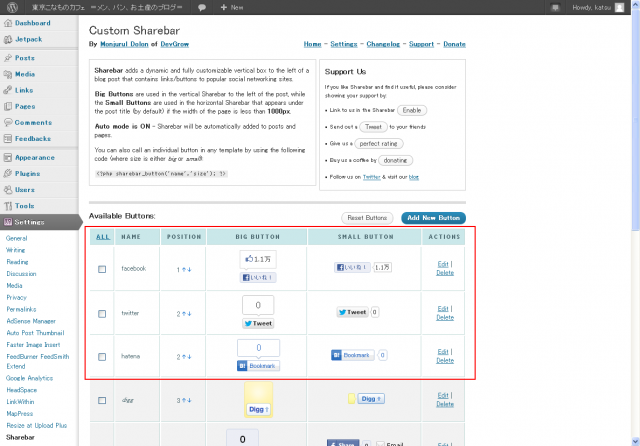Screen dimensions: 640x446
Task: Check the hatena row checkbox
Action: pyautogui.click(x=102, y=357)
